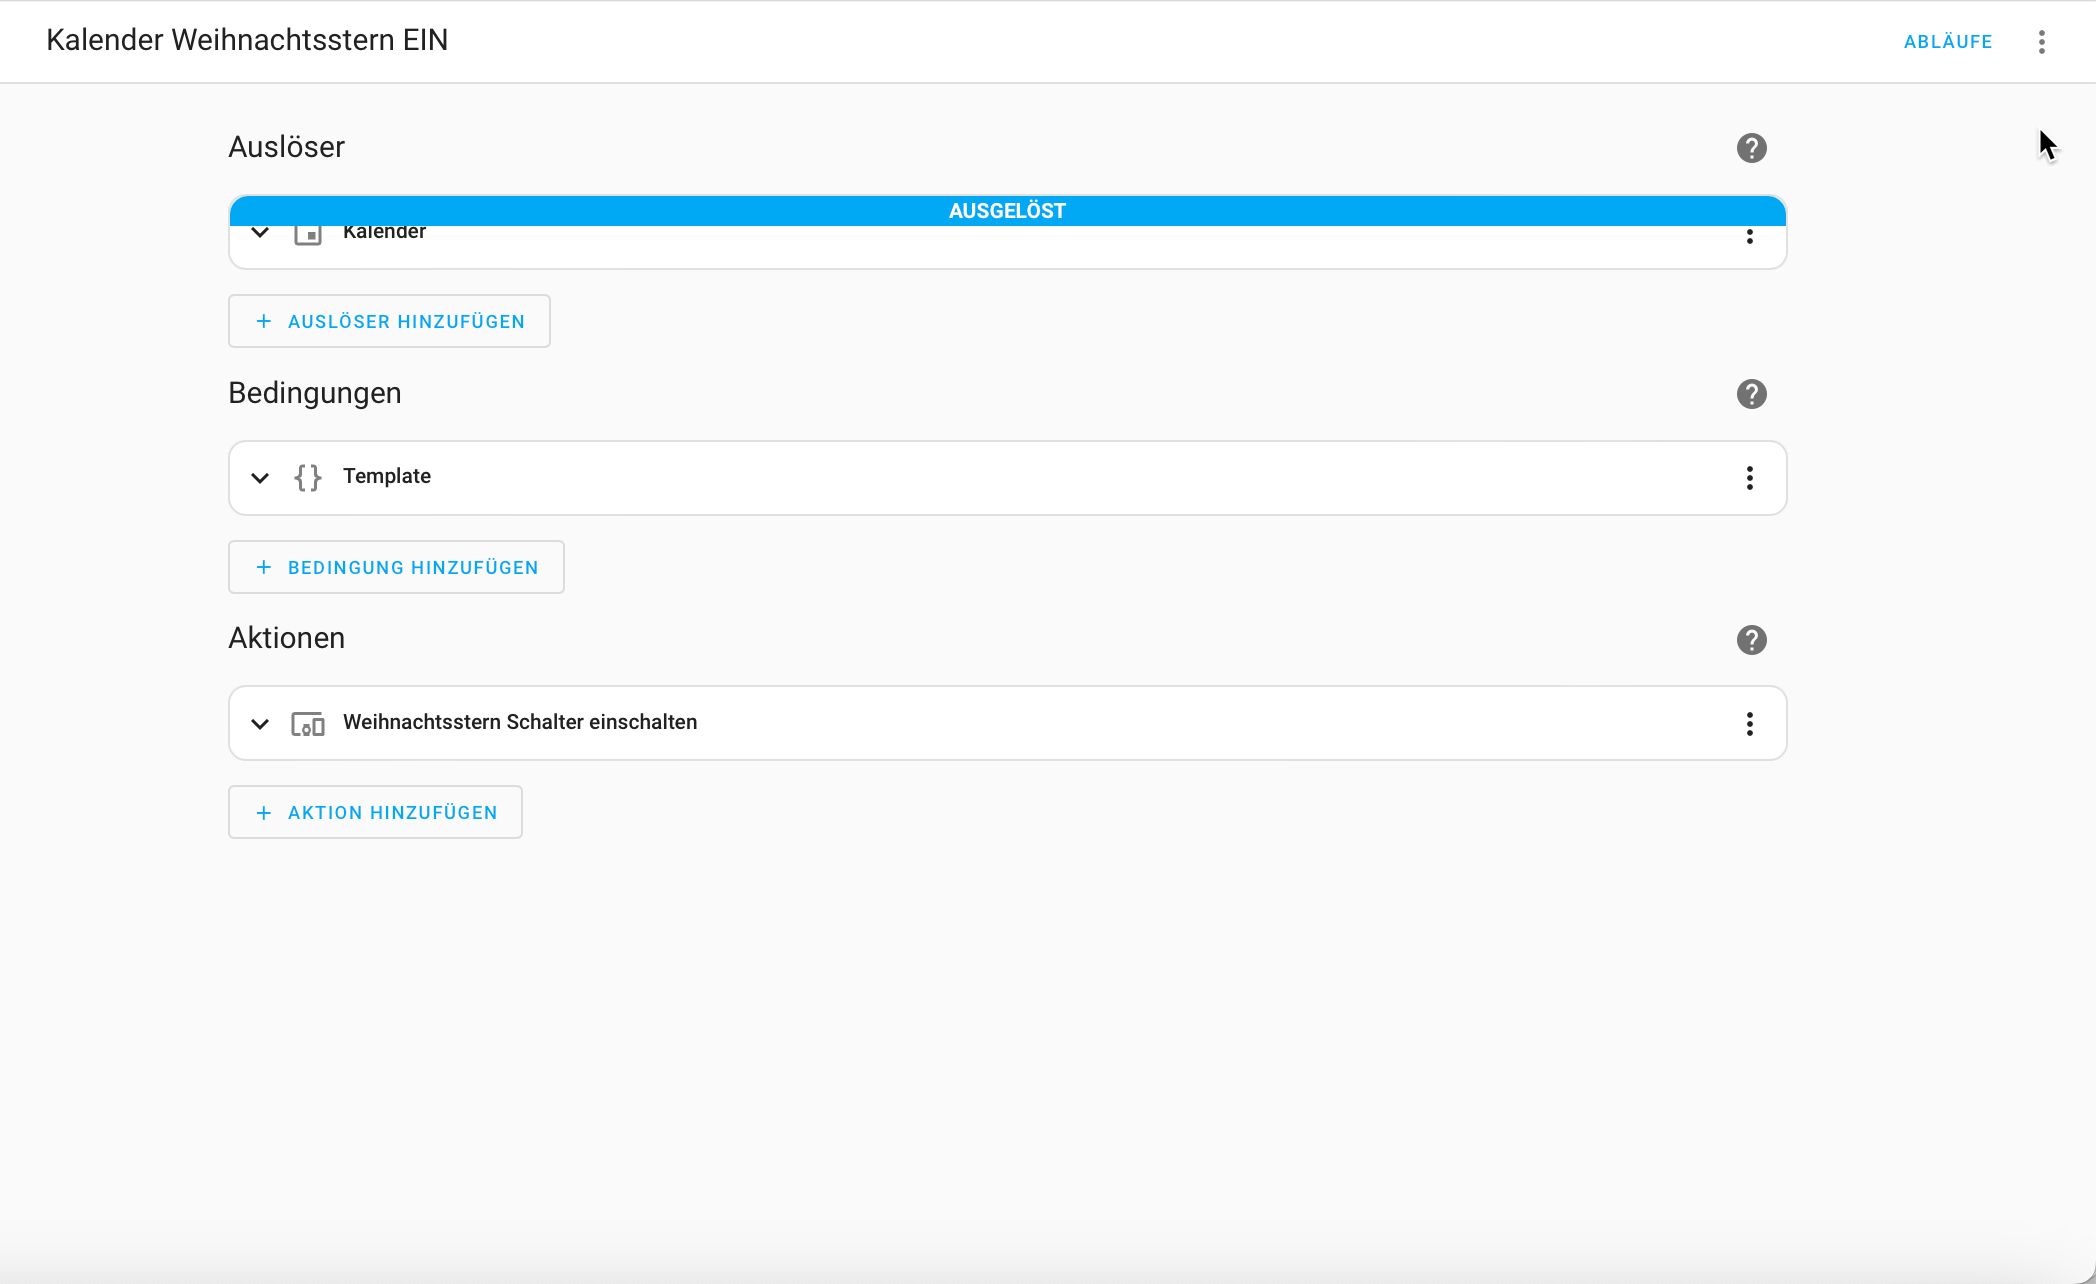Click the calendar icon in the trigger row

point(308,236)
